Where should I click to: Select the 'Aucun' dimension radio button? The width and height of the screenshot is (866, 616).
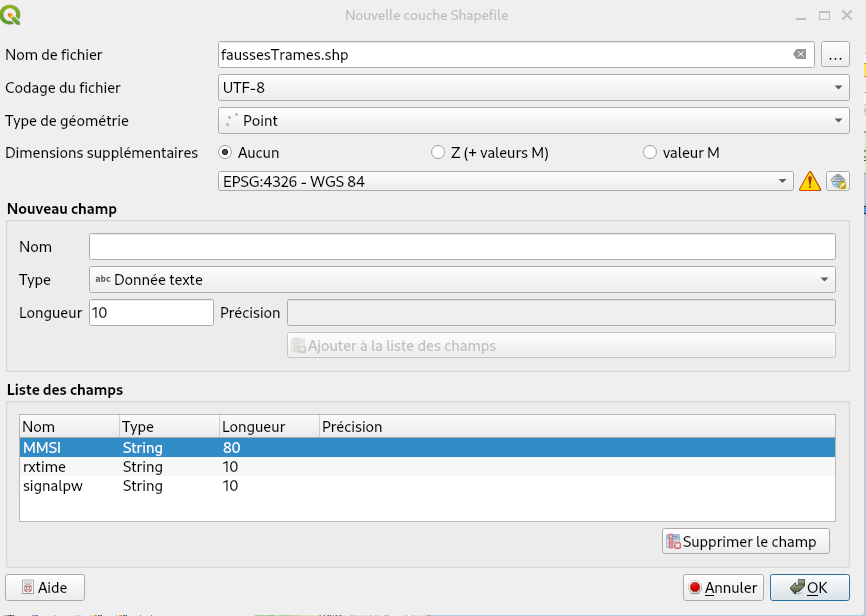[225, 153]
